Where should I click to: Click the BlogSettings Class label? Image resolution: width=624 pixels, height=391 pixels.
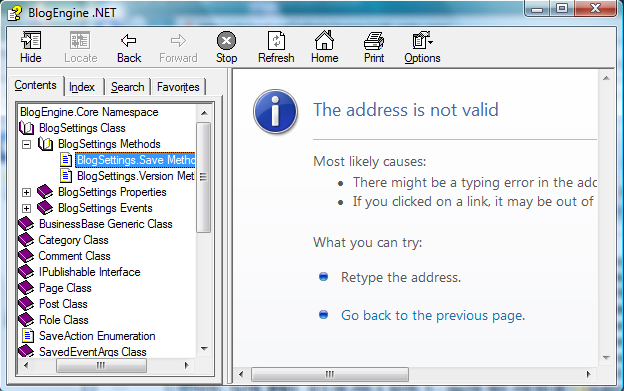82,128
